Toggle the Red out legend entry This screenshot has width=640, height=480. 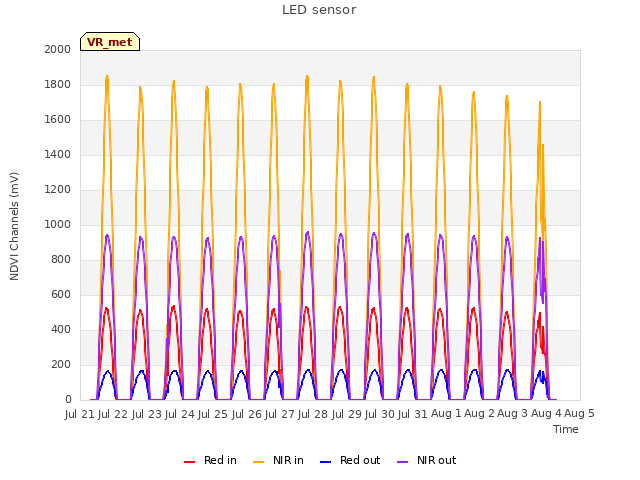(x=350, y=460)
